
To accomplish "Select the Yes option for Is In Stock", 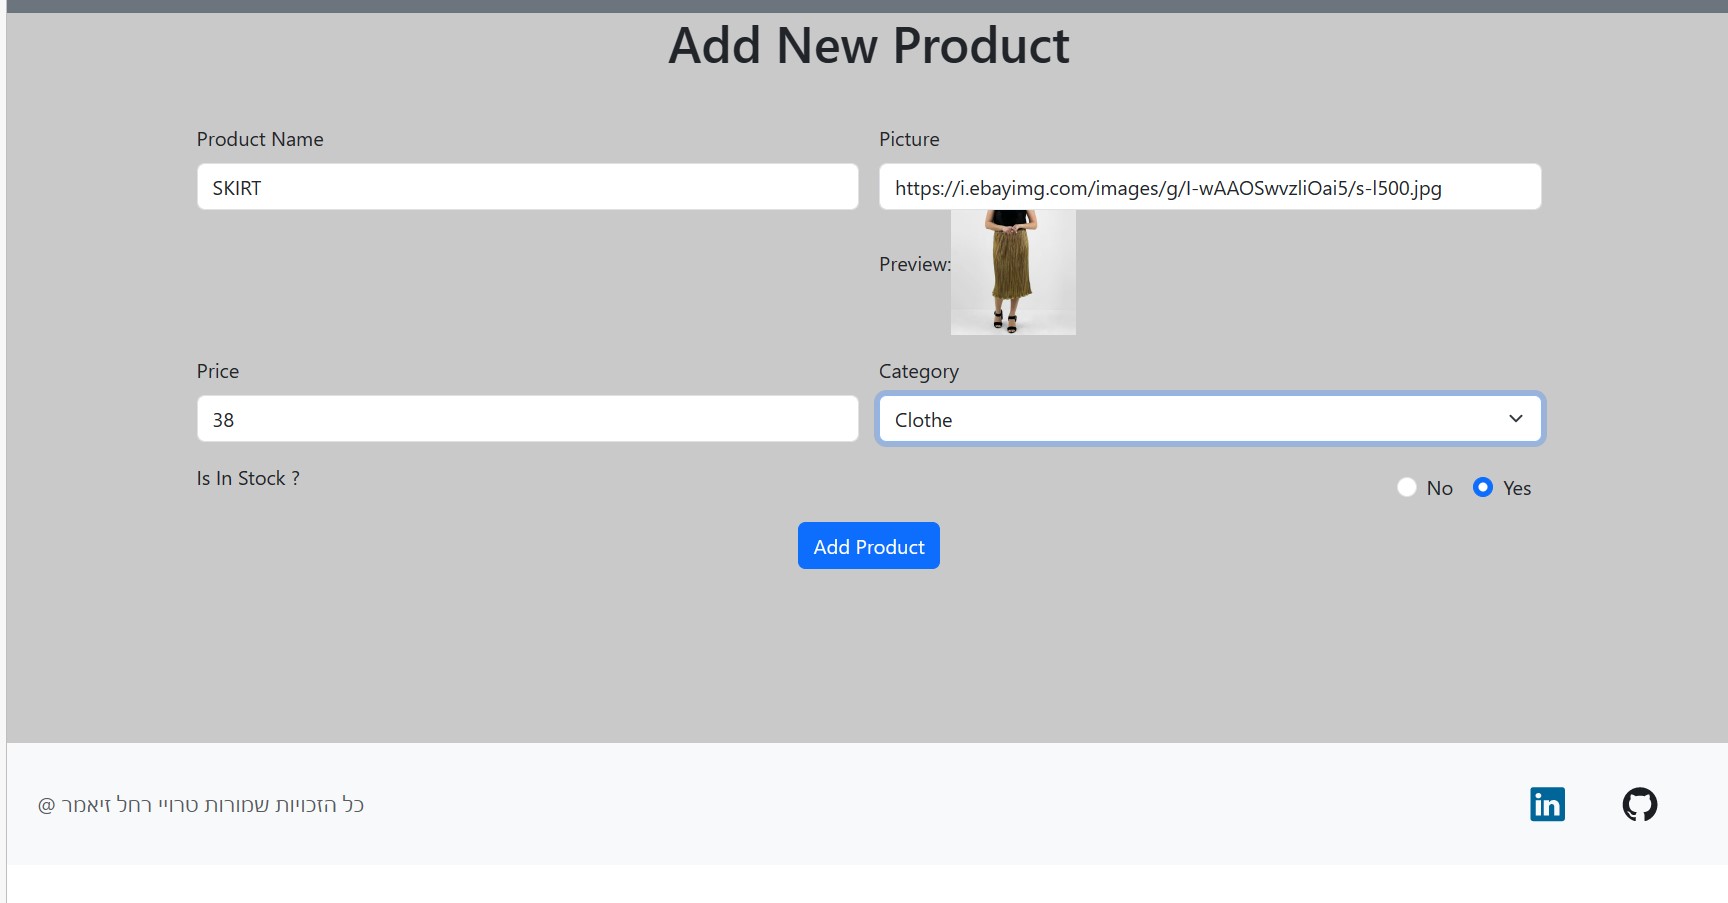I will coord(1482,488).
